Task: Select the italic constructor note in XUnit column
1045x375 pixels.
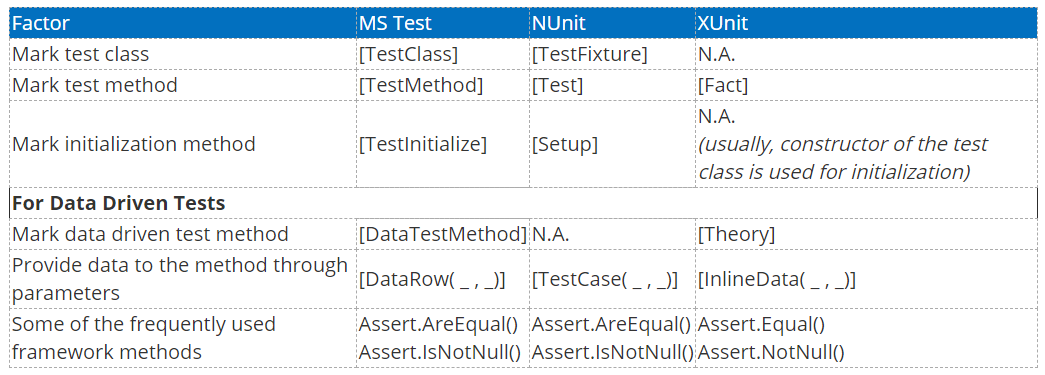Action: (842, 158)
